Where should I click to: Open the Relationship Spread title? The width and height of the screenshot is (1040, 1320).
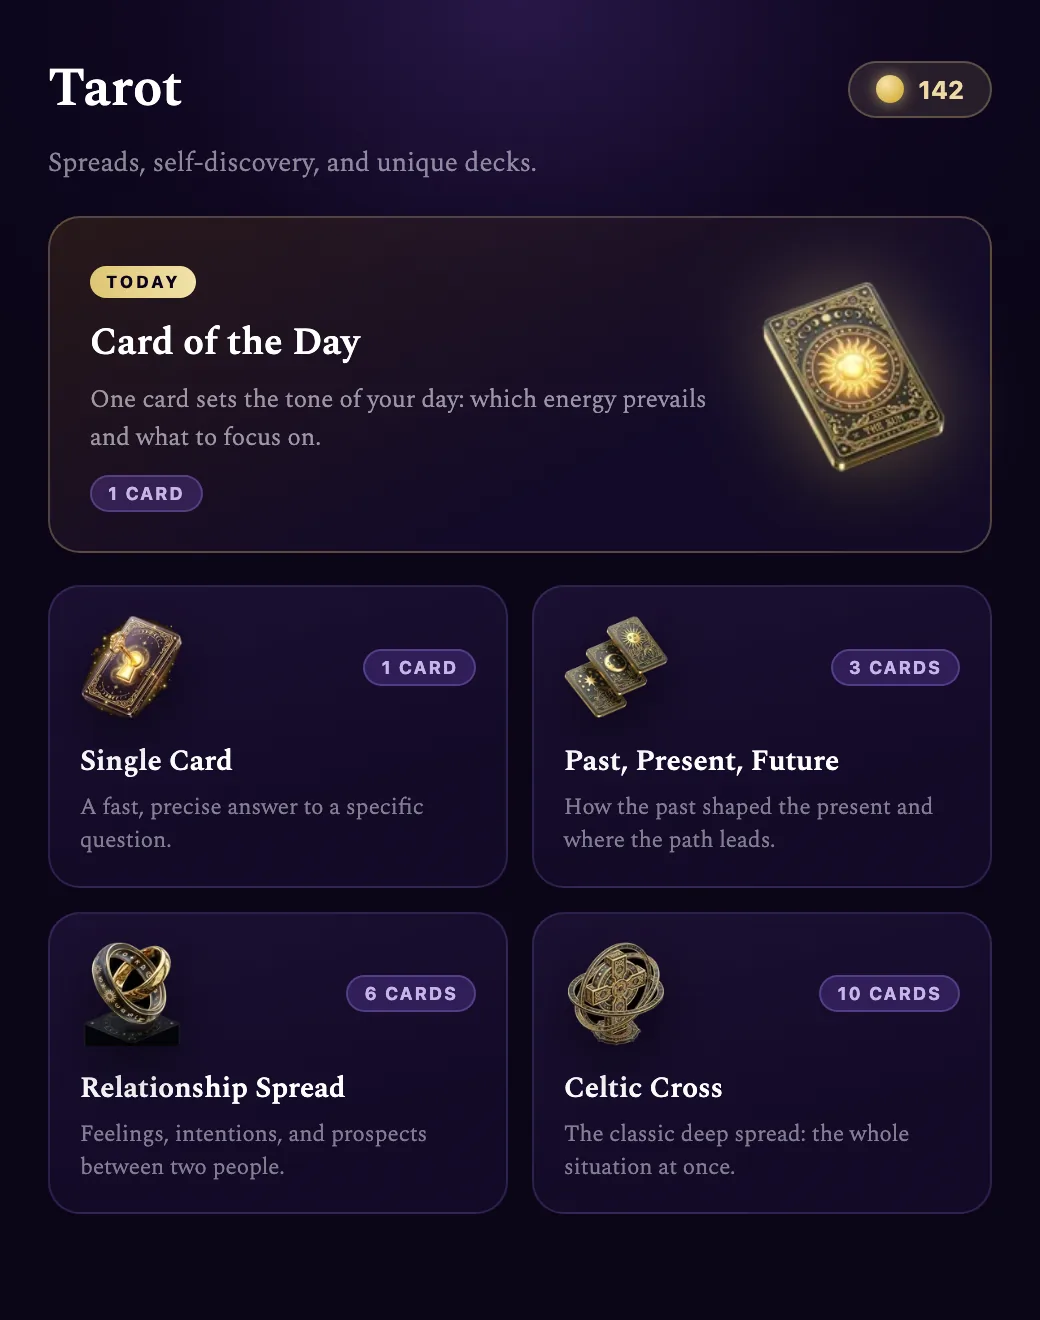[x=212, y=1087]
